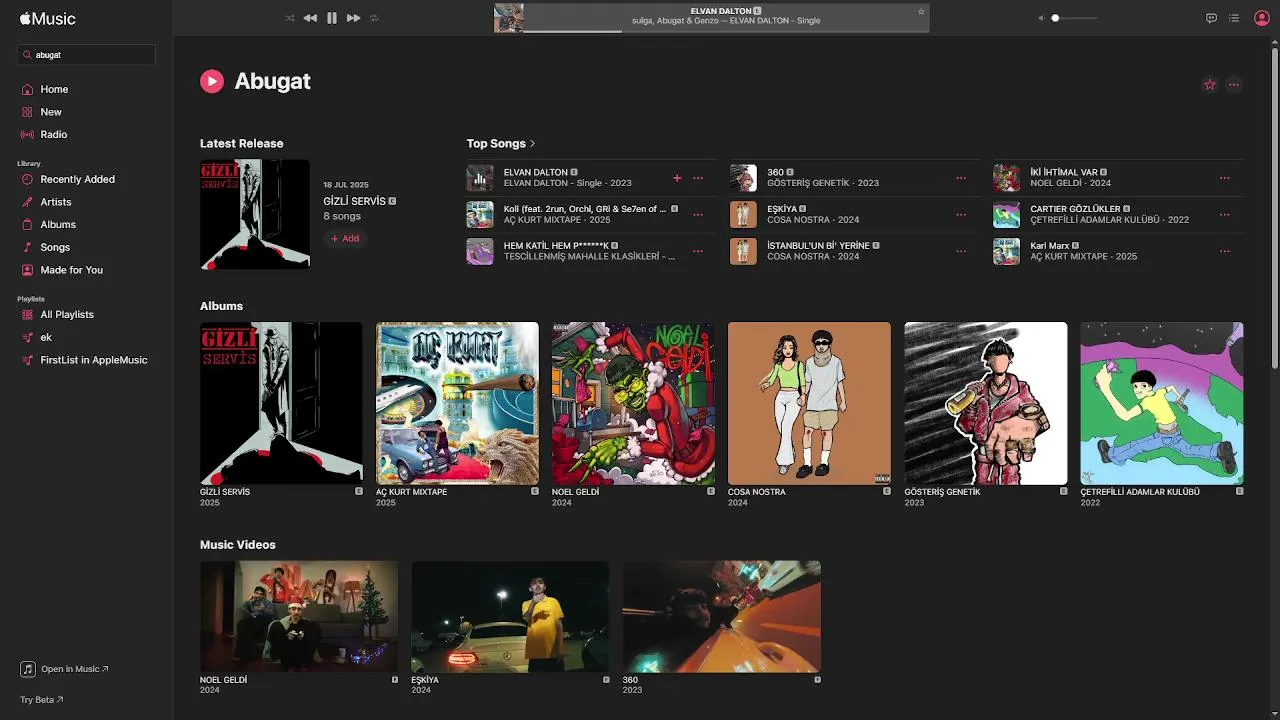The height and width of the screenshot is (720, 1280).
Task: Pause the current song
Action: 332,18
